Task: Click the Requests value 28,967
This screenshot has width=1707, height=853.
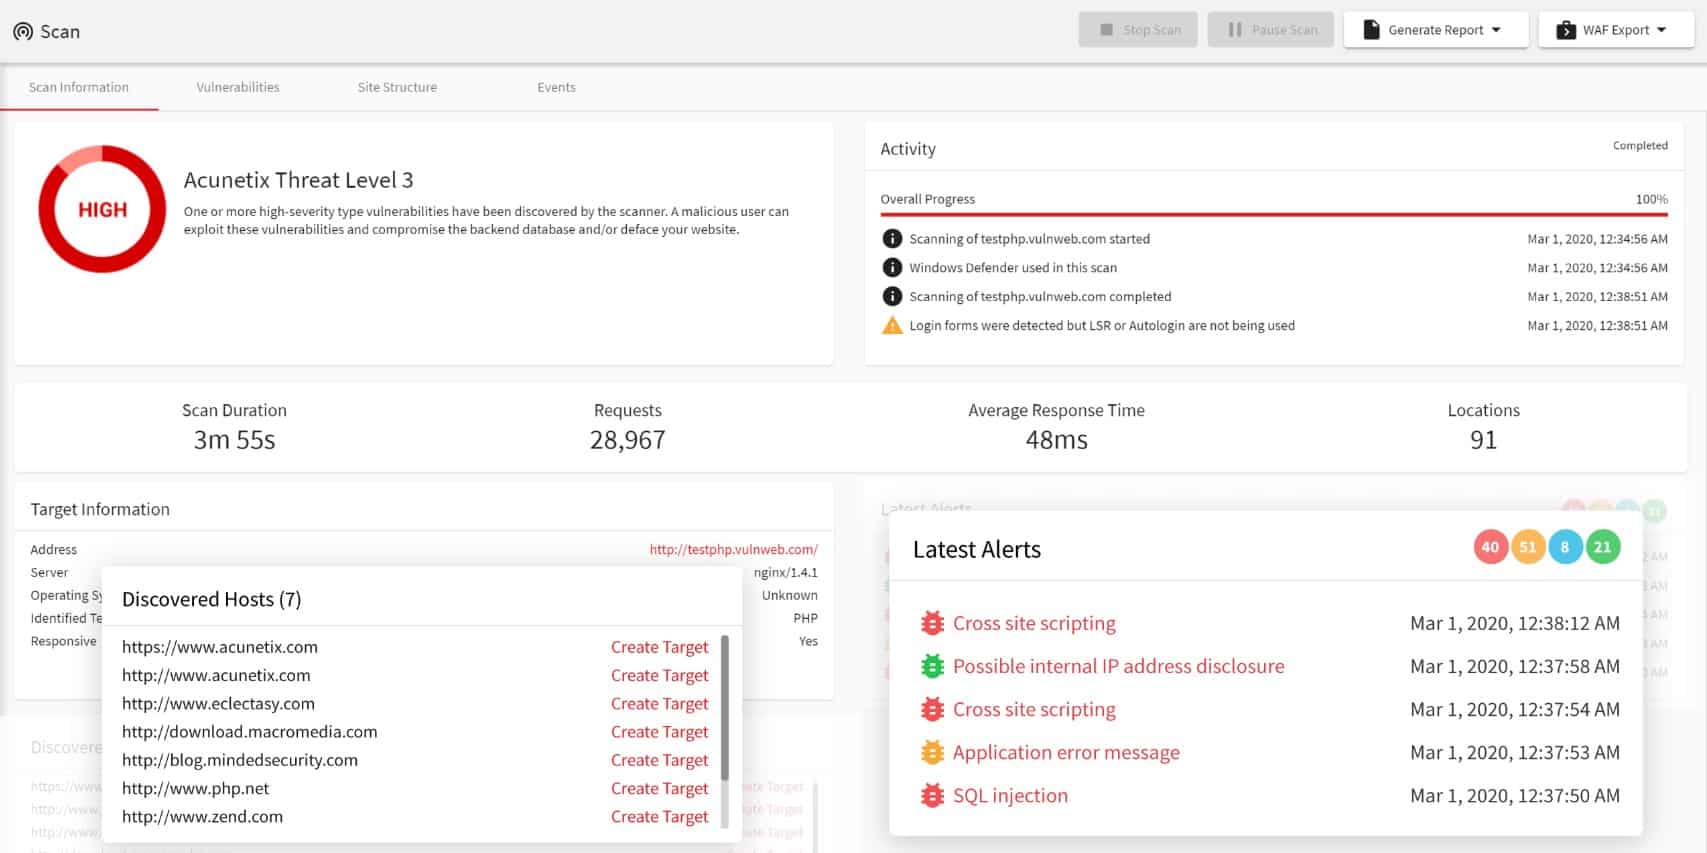Action: tap(627, 440)
